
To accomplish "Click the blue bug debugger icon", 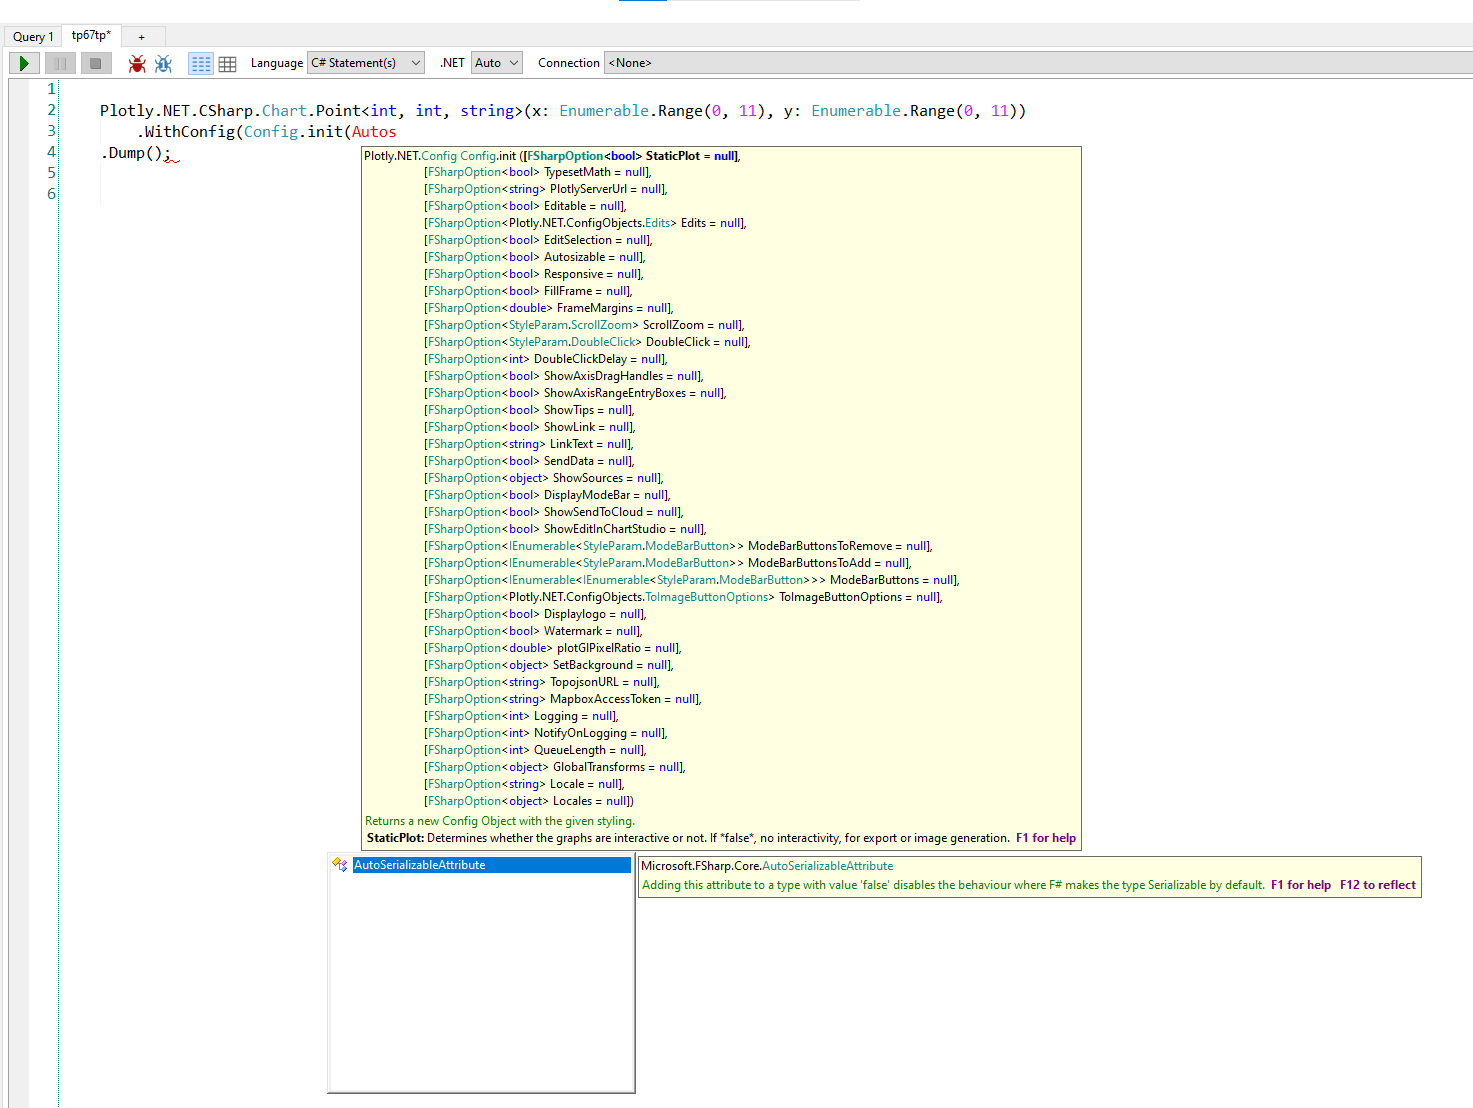I will pos(164,63).
